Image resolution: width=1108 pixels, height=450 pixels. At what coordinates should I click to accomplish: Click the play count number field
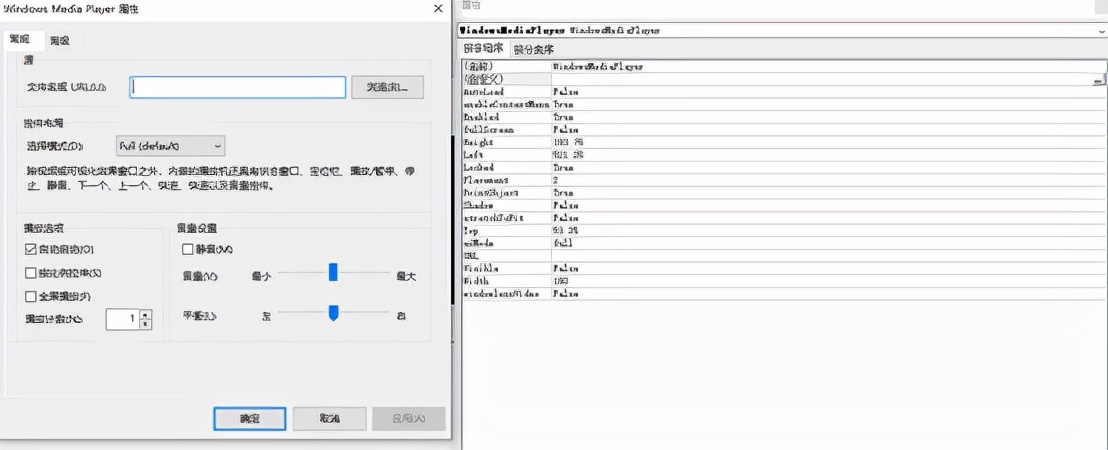122,319
